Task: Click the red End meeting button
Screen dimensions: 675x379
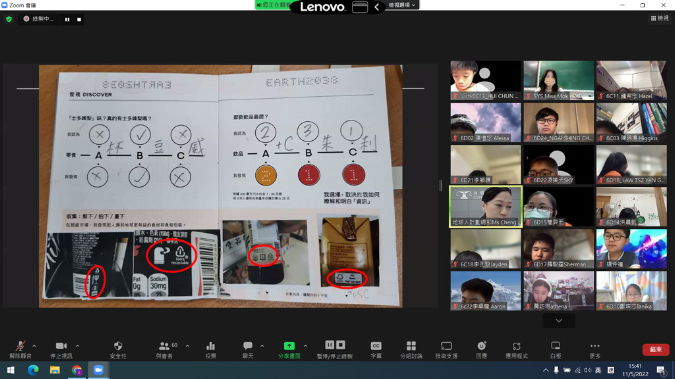Action: [x=656, y=349]
